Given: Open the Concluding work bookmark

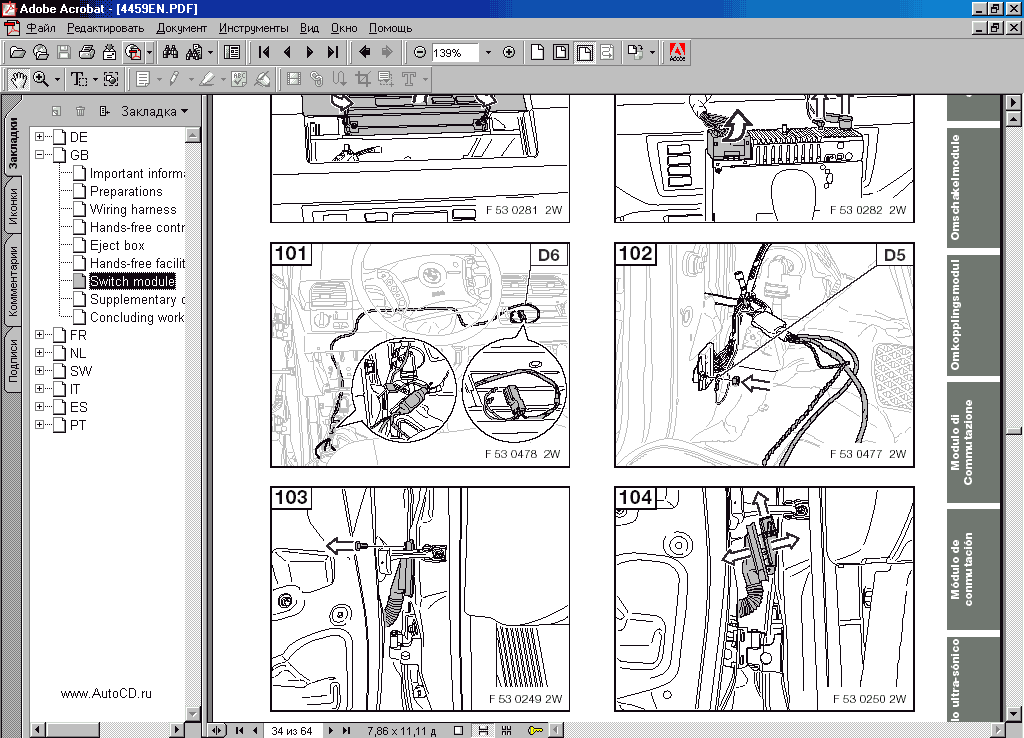Looking at the screenshot, I should point(137,317).
